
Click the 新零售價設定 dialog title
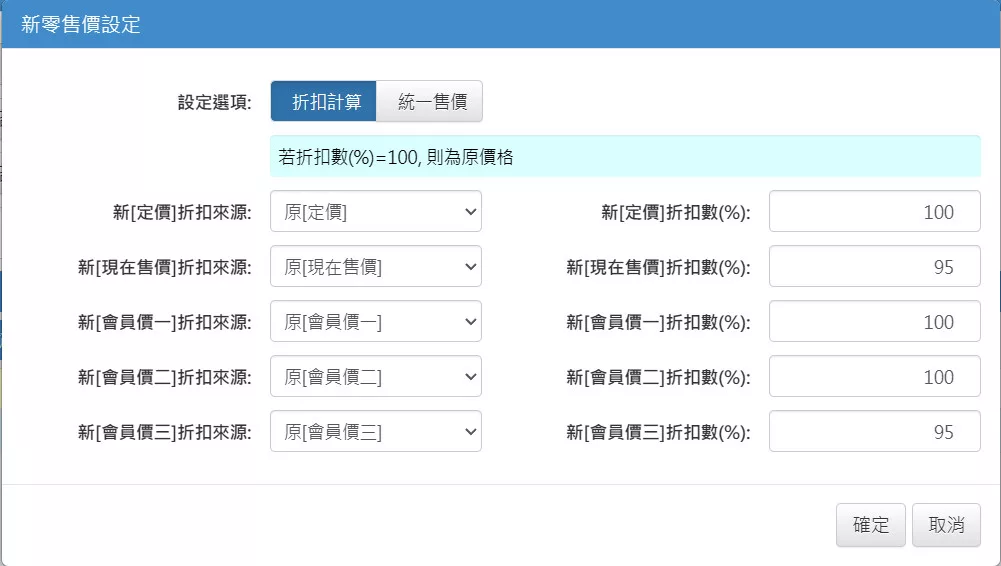pyautogui.click(x=81, y=25)
